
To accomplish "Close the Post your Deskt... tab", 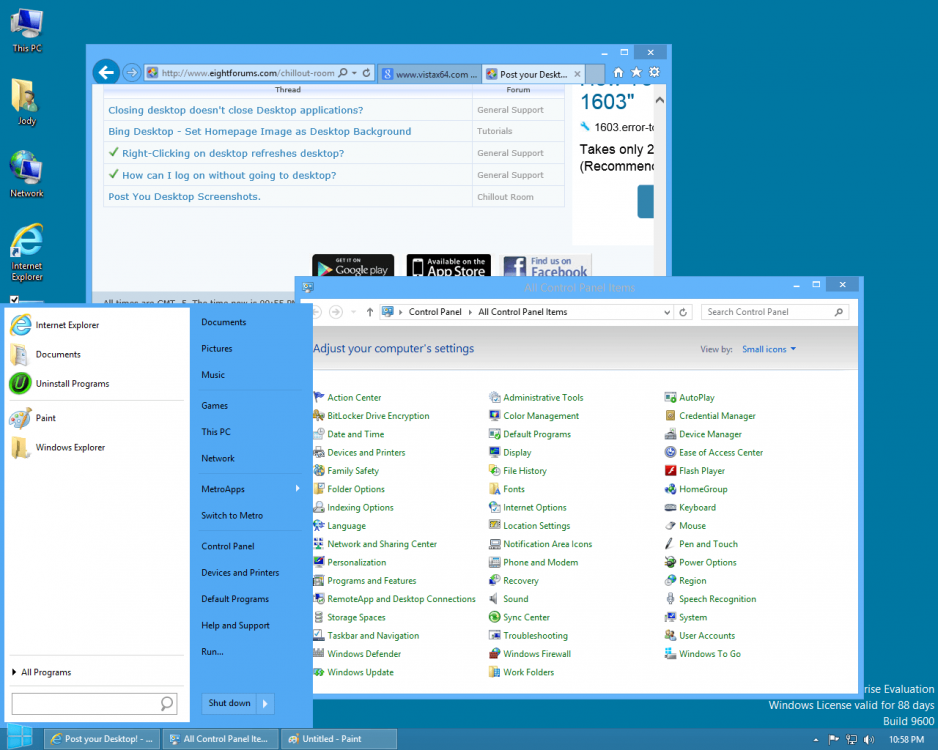I will pos(577,74).
